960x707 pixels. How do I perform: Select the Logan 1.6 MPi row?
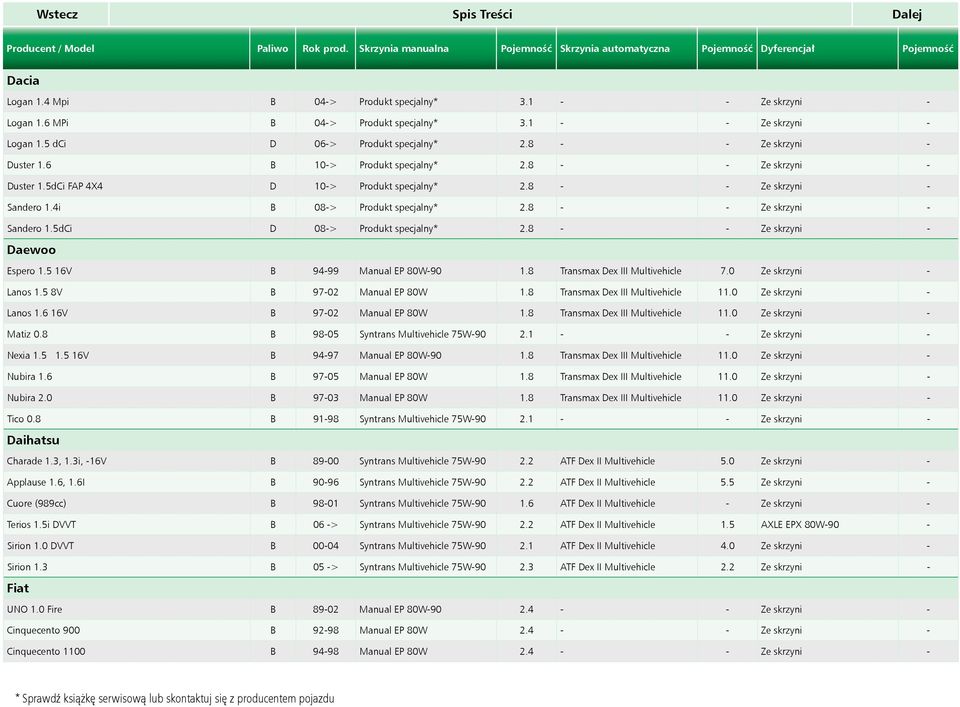[x=481, y=123]
